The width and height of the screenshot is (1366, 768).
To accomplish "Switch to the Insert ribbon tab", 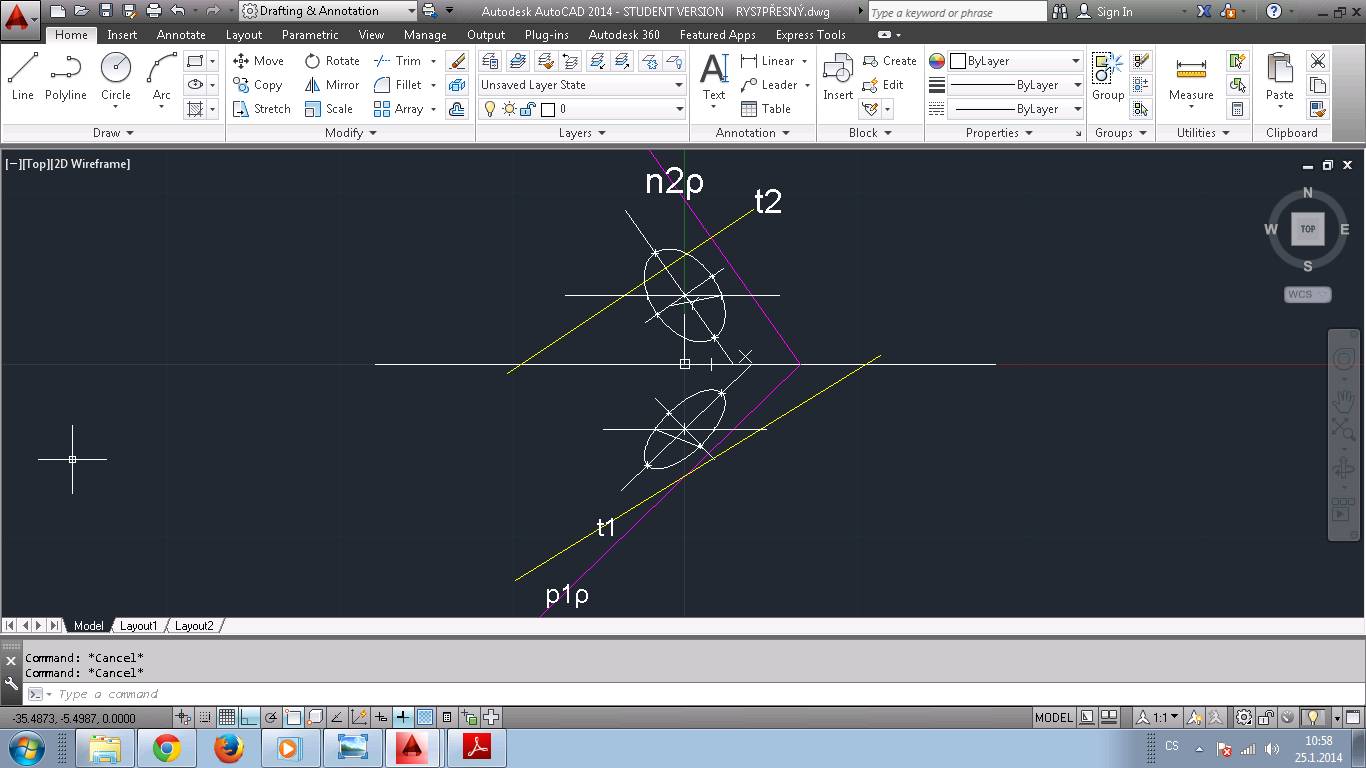I will [122, 34].
